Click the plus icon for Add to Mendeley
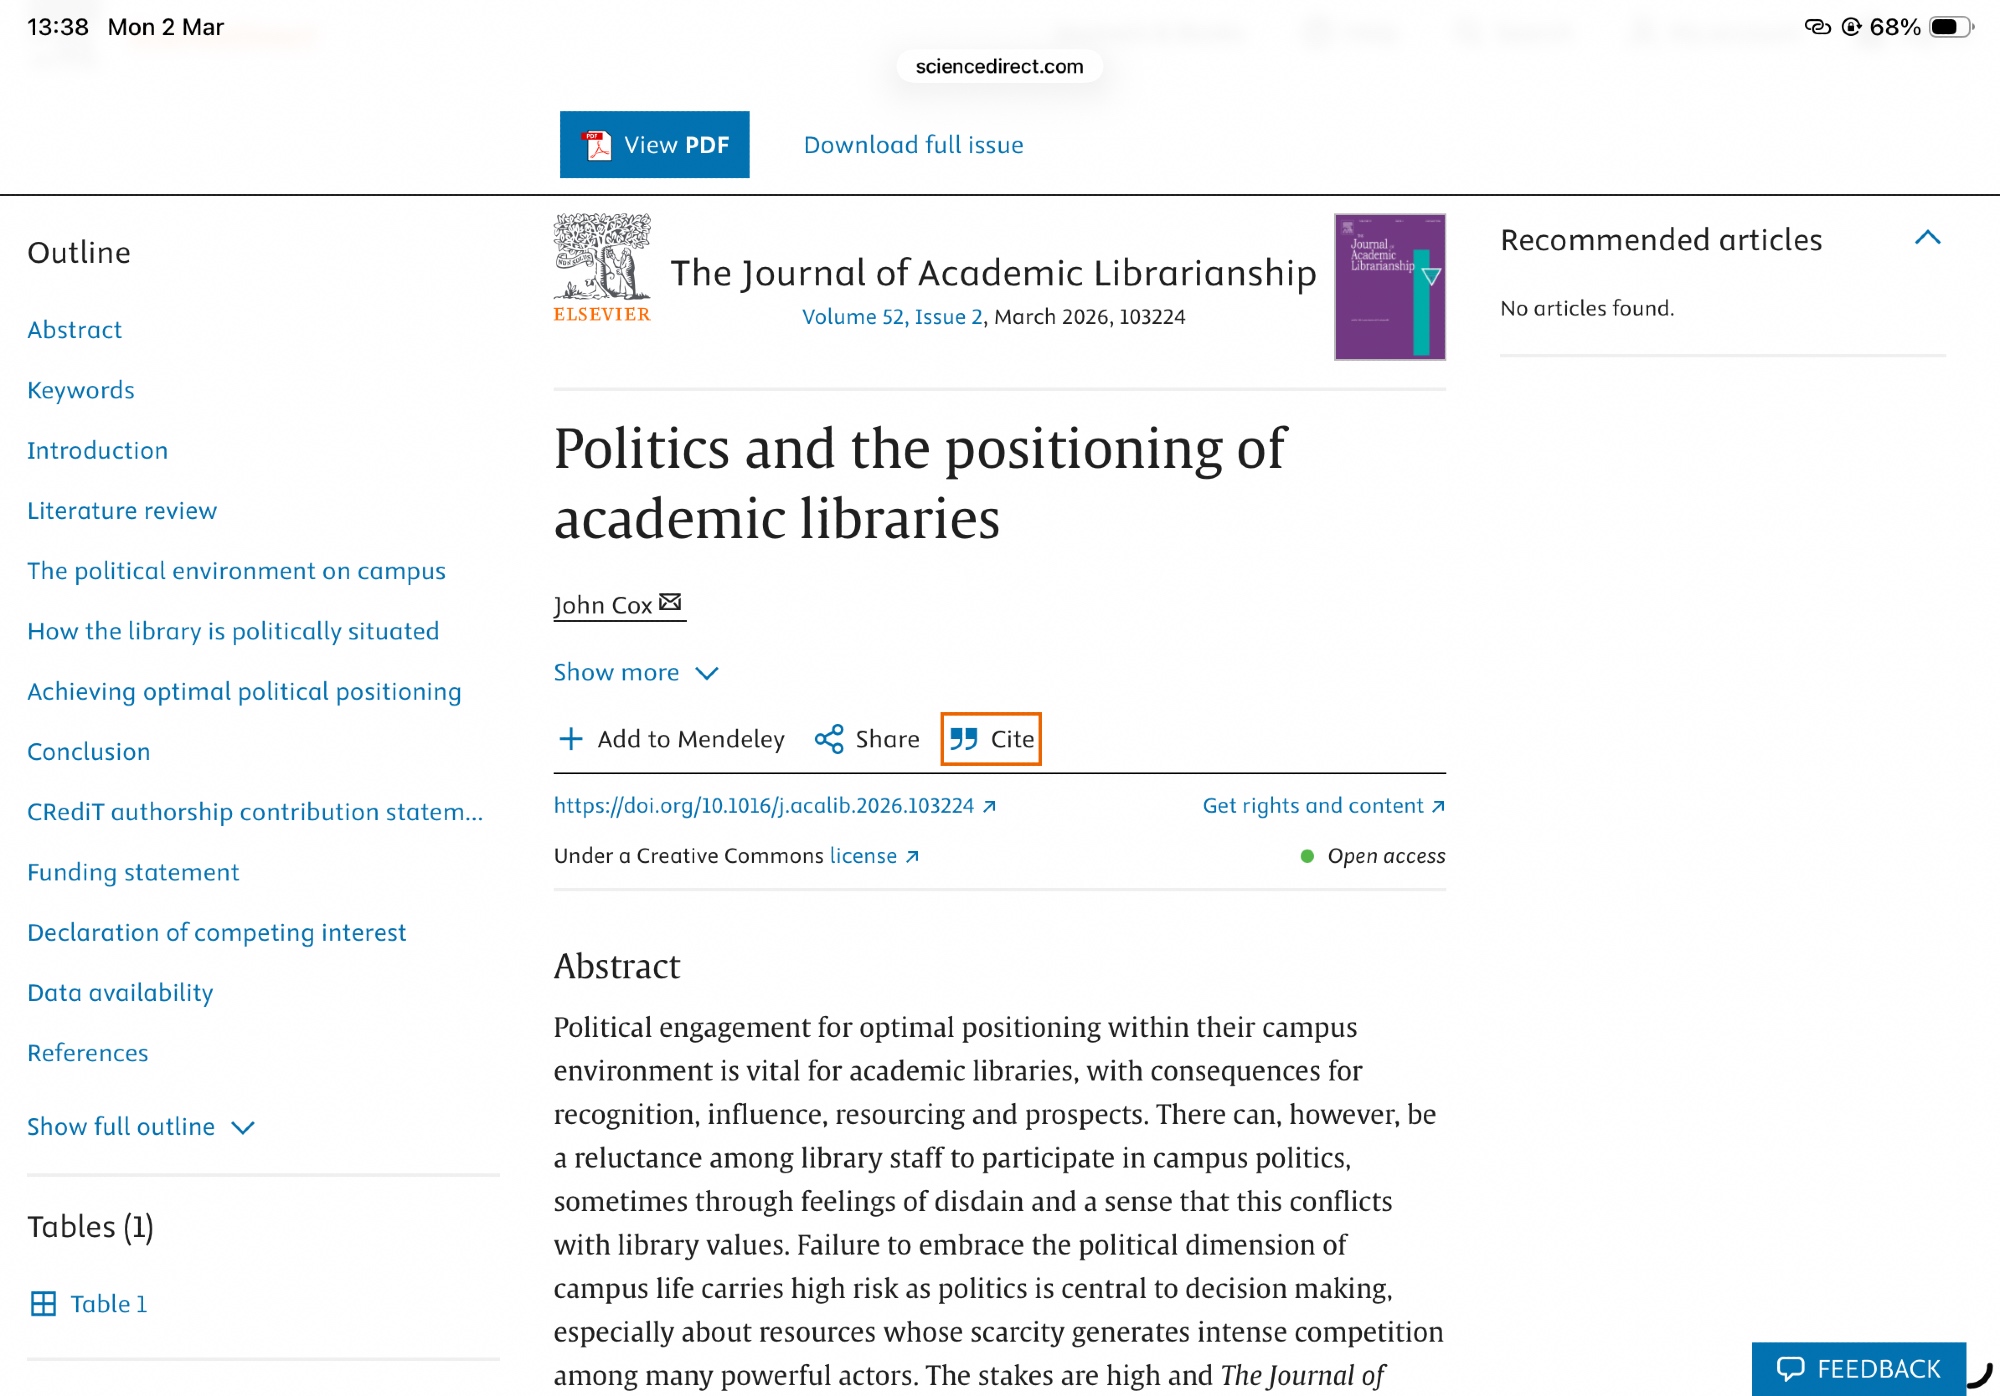Image resolution: width=2000 pixels, height=1396 pixels. 570,739
